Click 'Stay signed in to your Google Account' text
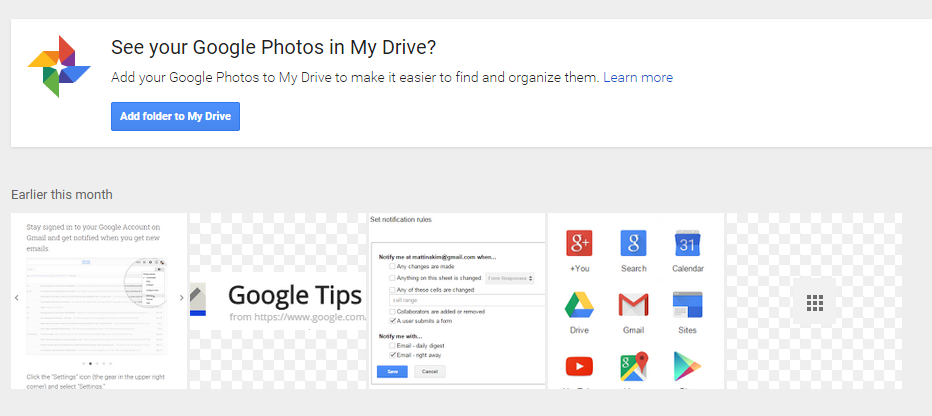Viewport: 932px width, 416px height. click(93, 238)
